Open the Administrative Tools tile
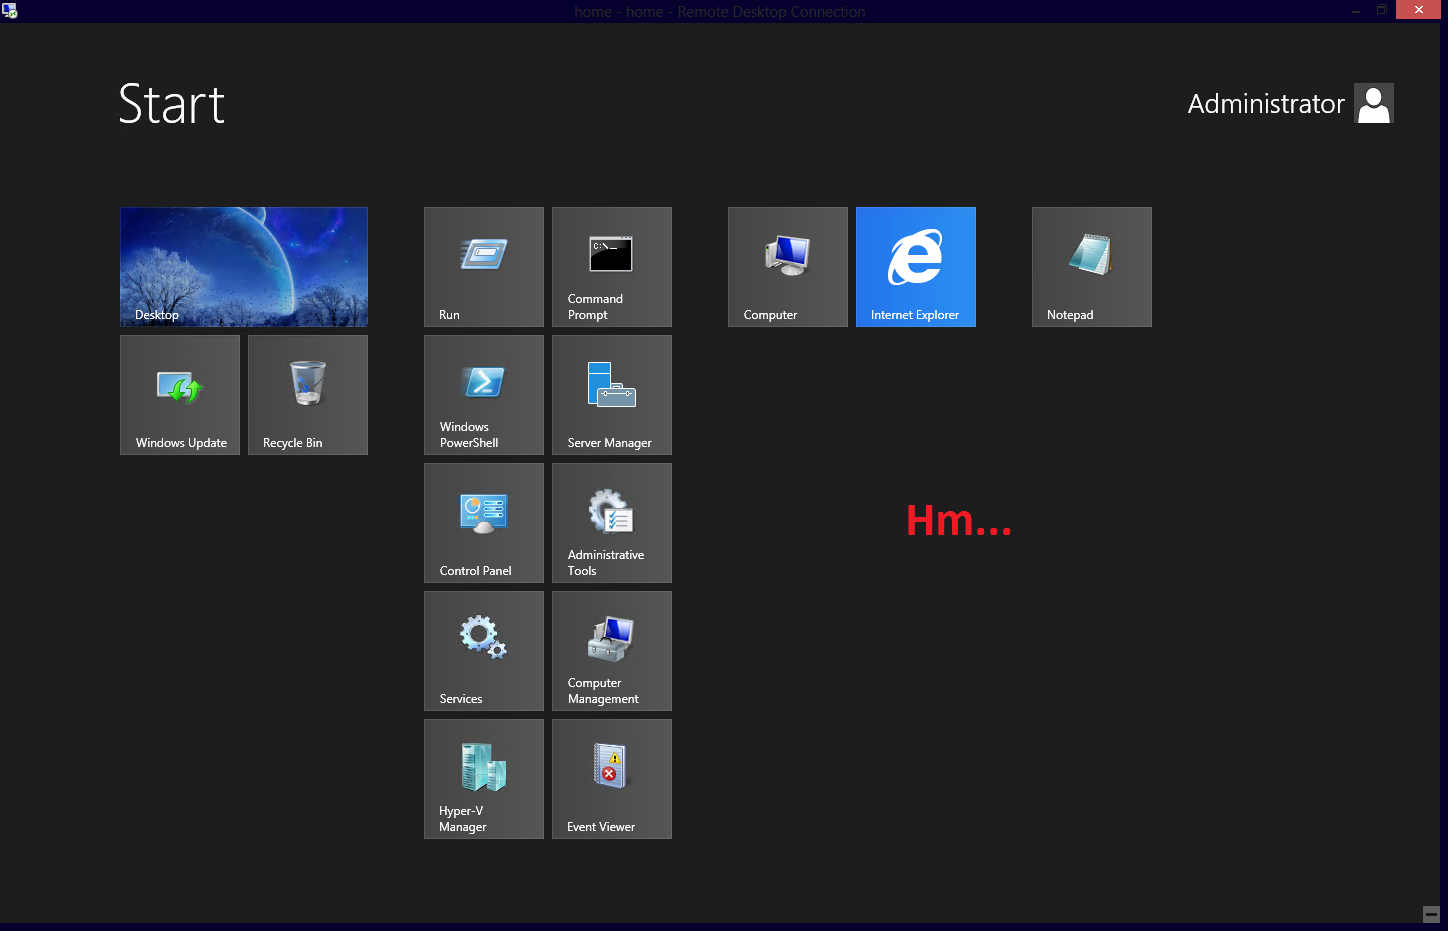 (612, 523)
